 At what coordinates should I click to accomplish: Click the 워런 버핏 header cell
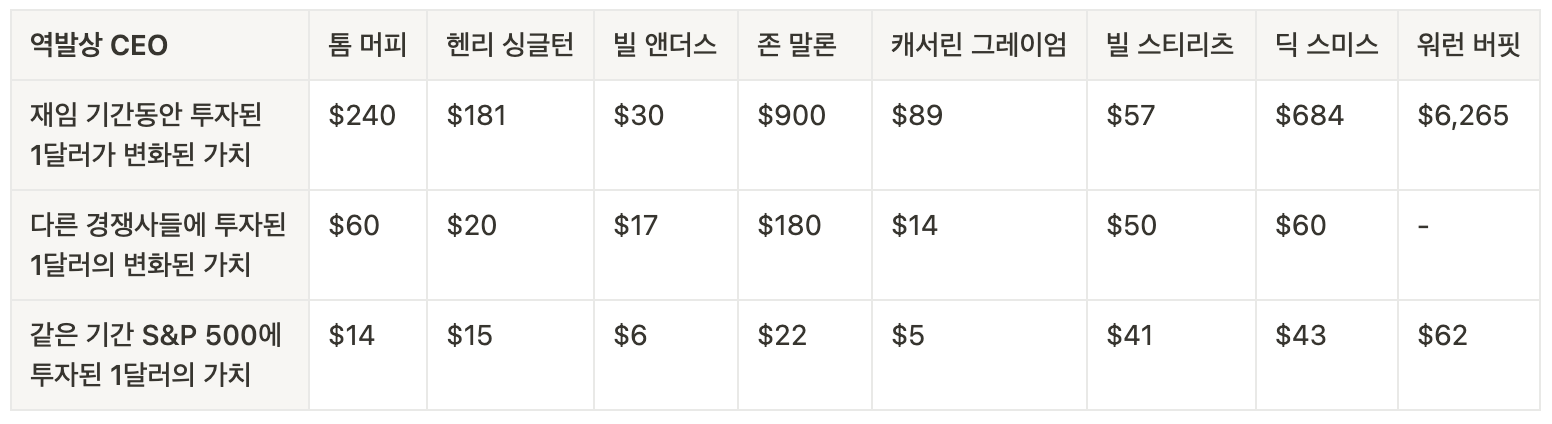pyautogui.click(x=1469, y=46)
